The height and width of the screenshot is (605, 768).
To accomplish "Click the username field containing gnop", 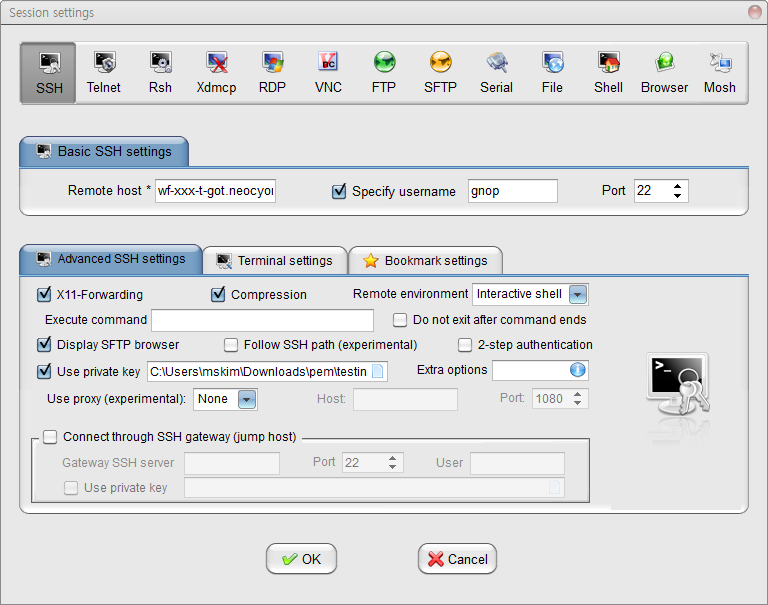I will [513, 191].
